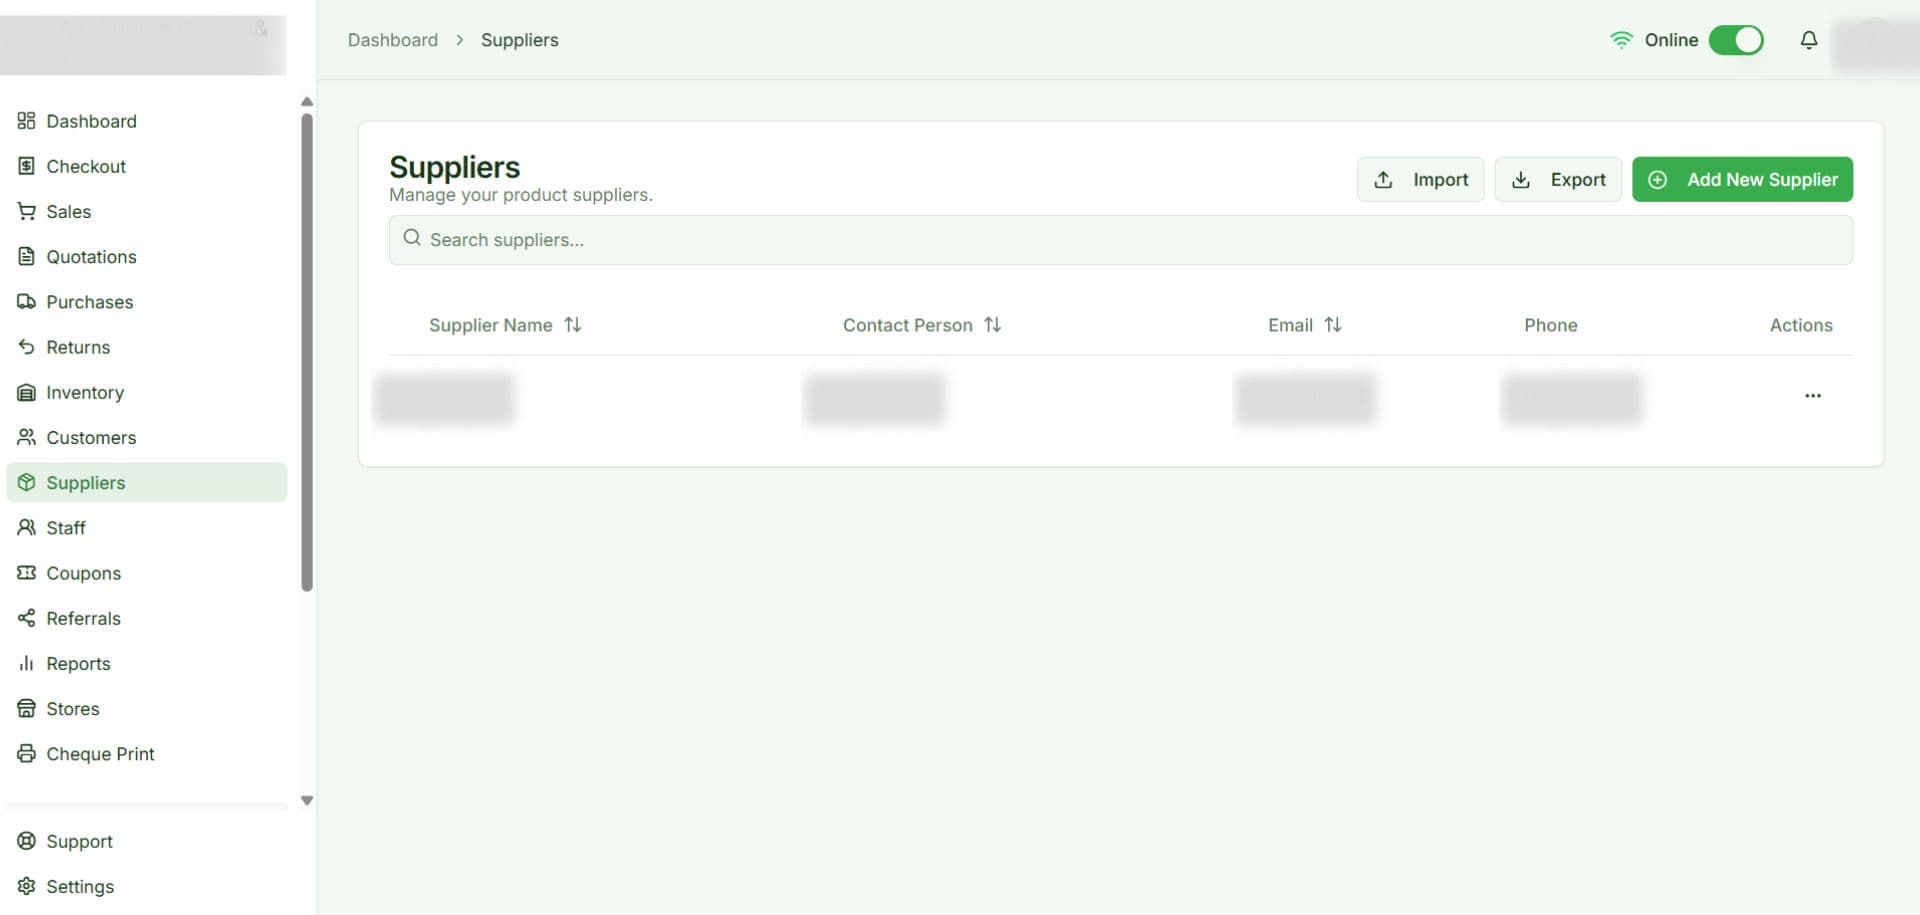Toggle the Online/Offline switch
This screenshot has width=1920, height=915.
[1736, 40]
